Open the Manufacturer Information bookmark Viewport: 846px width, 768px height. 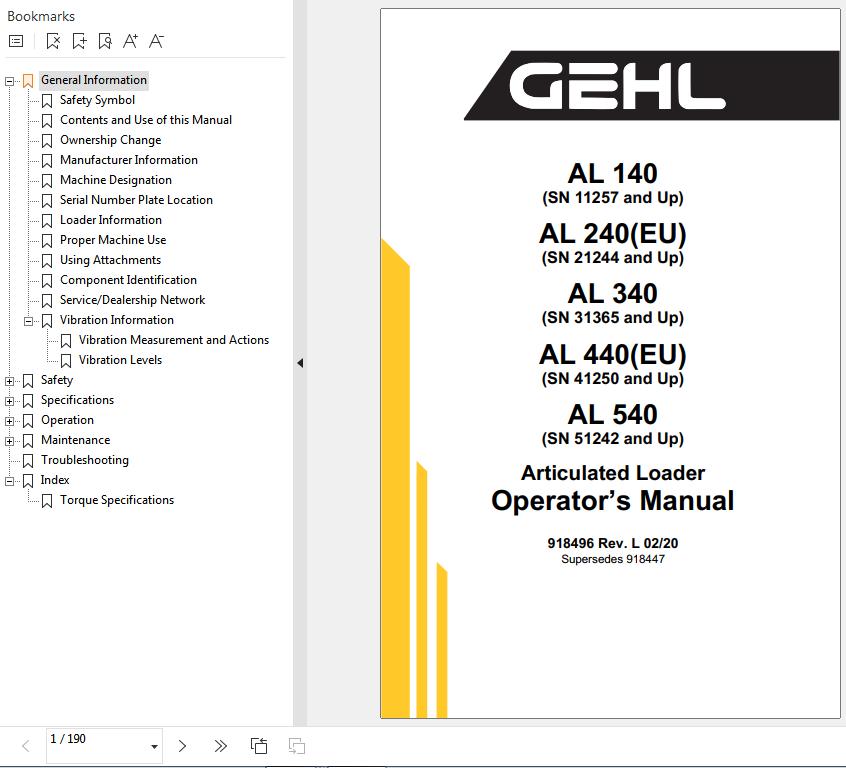[x=129, y=160]
